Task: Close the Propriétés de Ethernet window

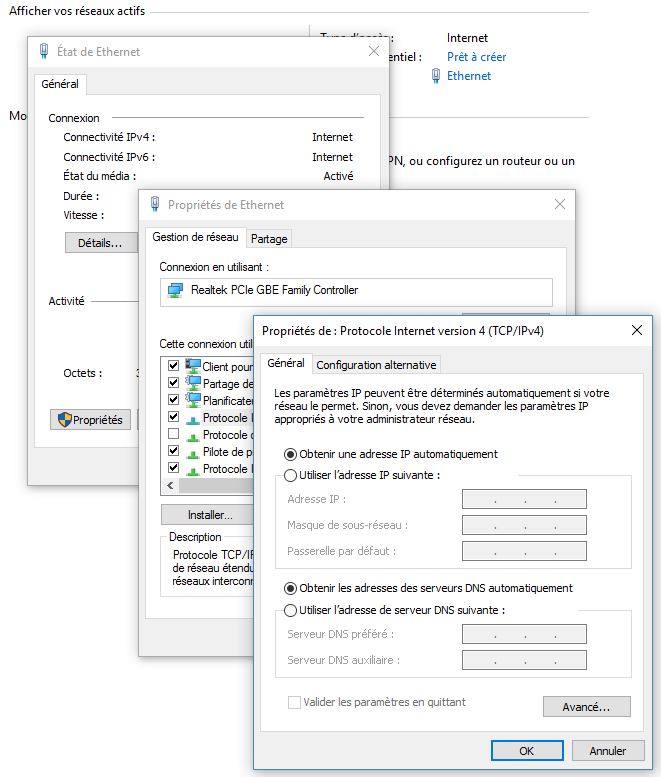Action: [x=560, y=204]
